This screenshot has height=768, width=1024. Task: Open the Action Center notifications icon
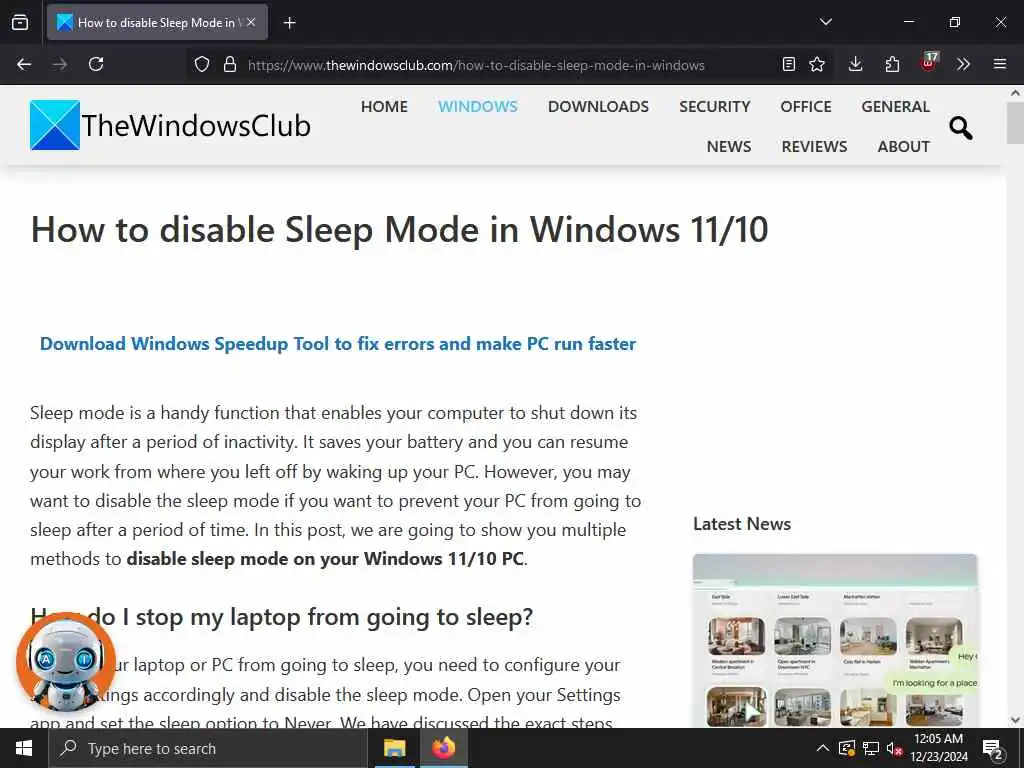pos(993,748)
